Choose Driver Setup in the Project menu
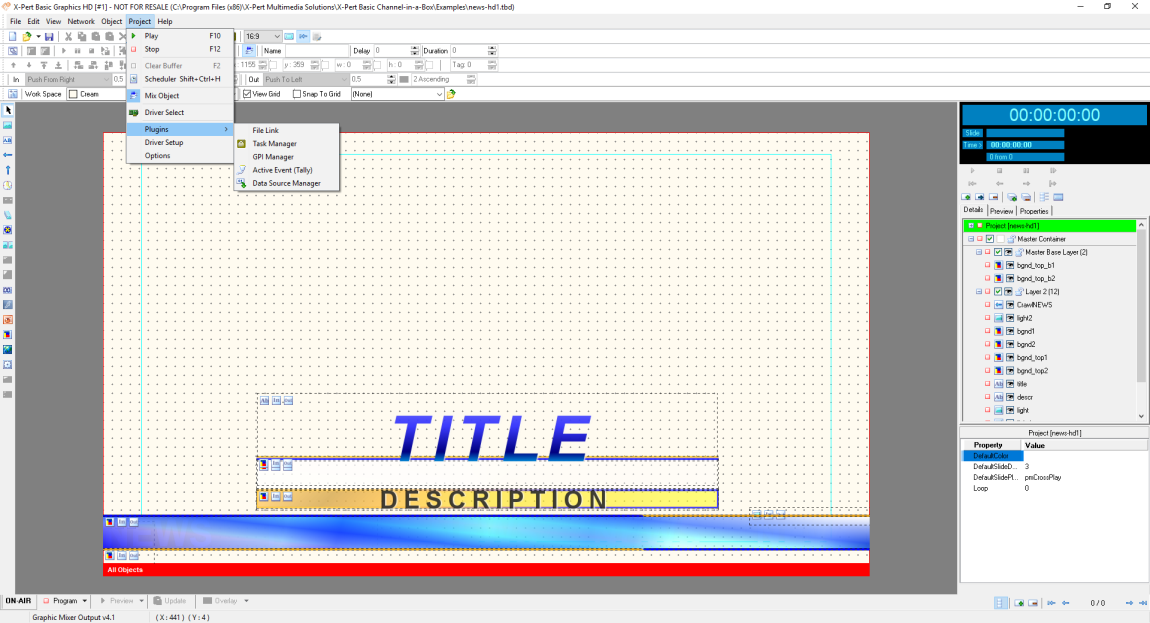 180,142
